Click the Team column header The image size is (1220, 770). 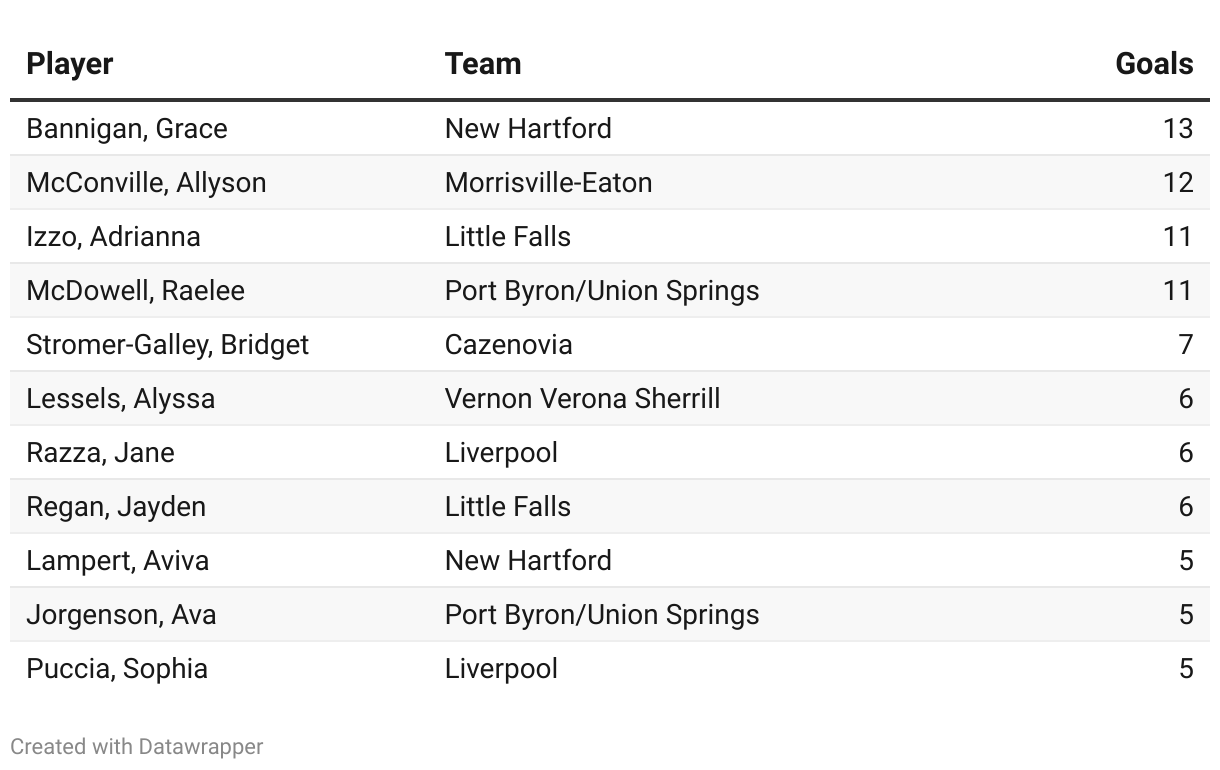(483, 64)
